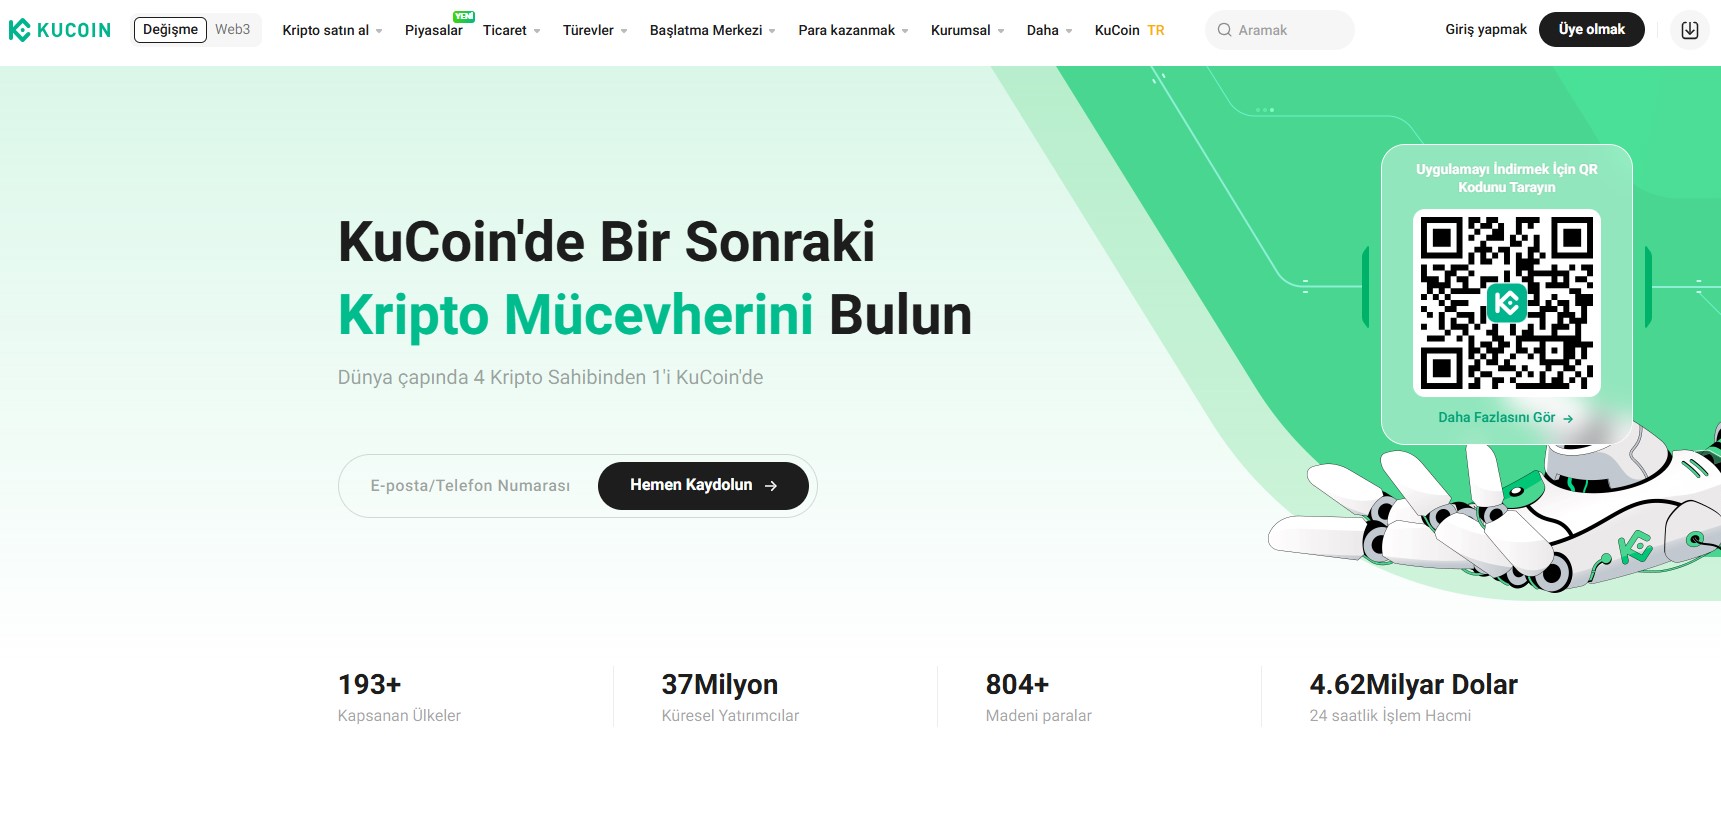Select the Değişme toggle option
The width and height of the screenshot is (1721, 824).
tap(170, 30)
